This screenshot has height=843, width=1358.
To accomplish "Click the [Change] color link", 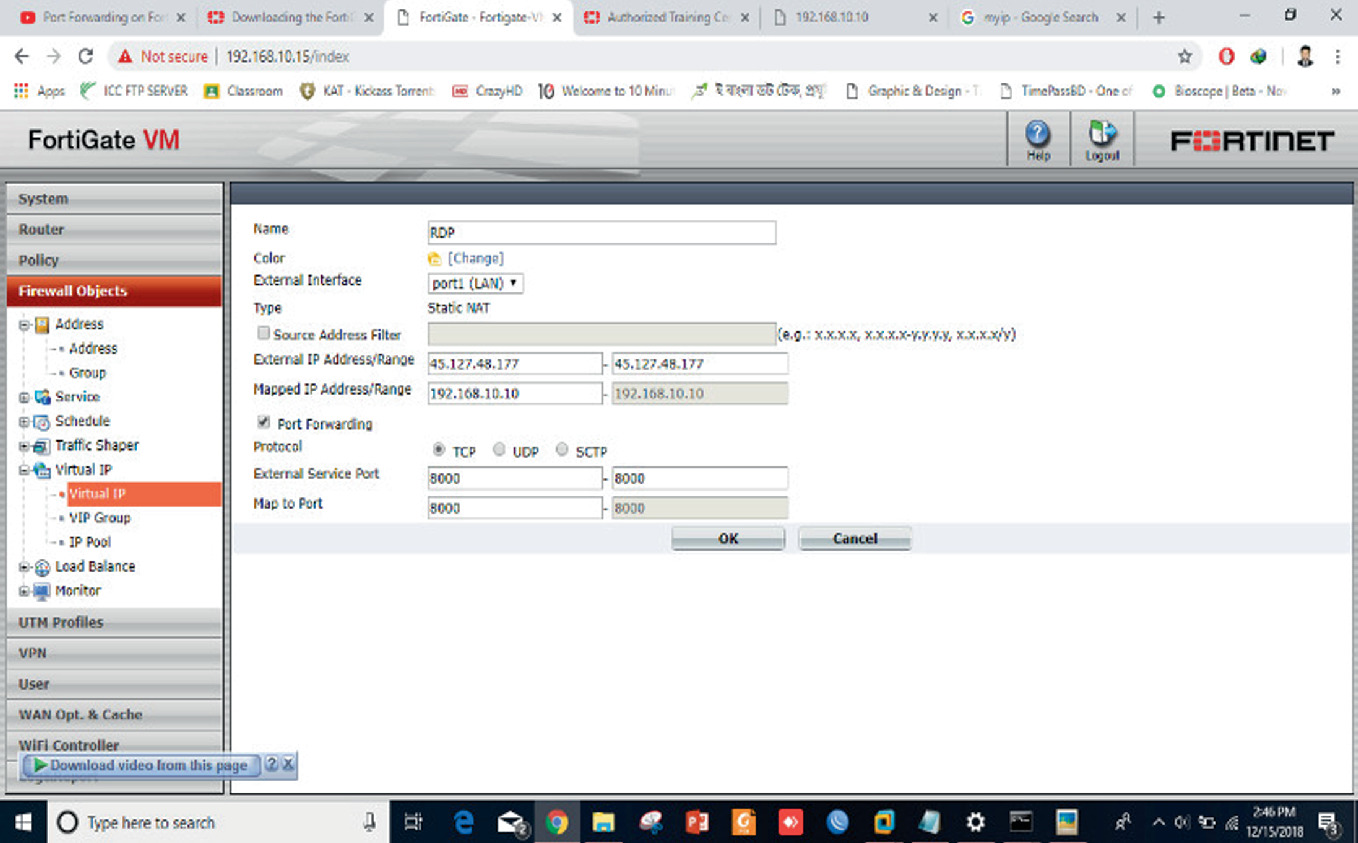I will [x=476, y=259].
